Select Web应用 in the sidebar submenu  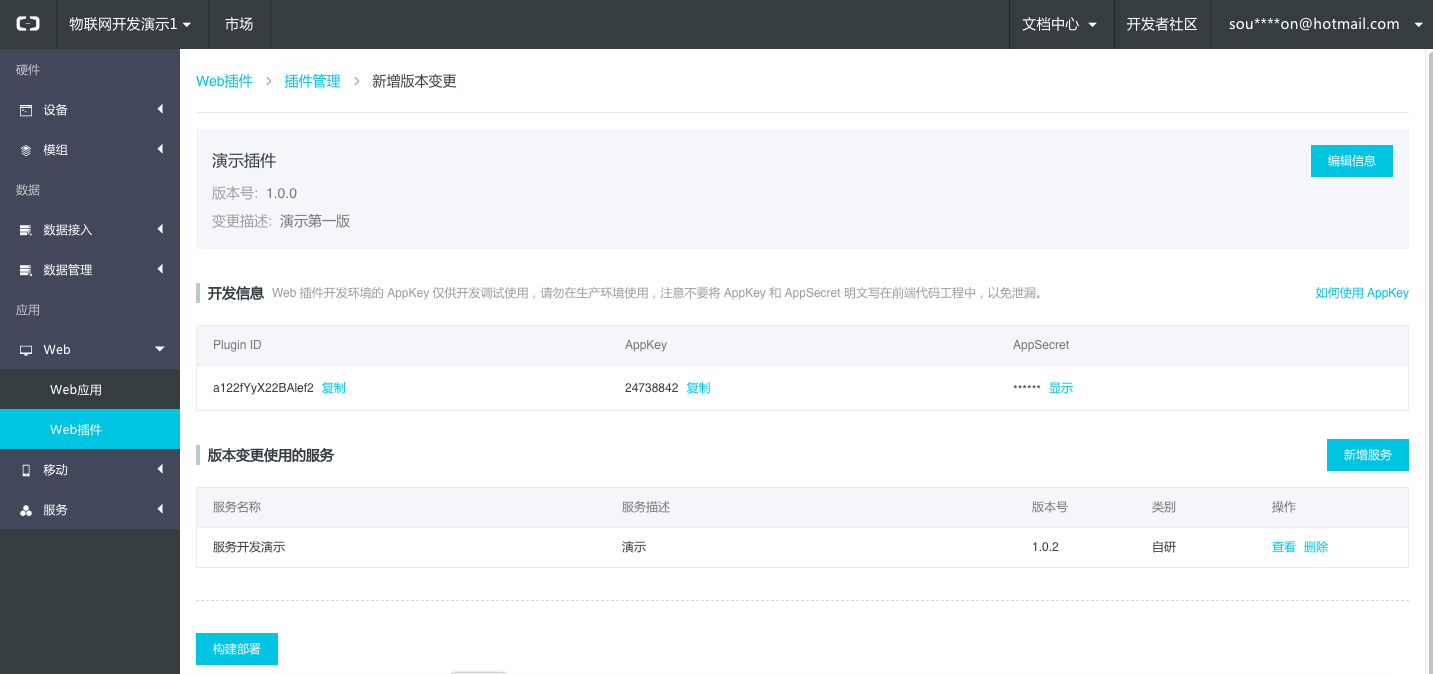pos(76,390)
